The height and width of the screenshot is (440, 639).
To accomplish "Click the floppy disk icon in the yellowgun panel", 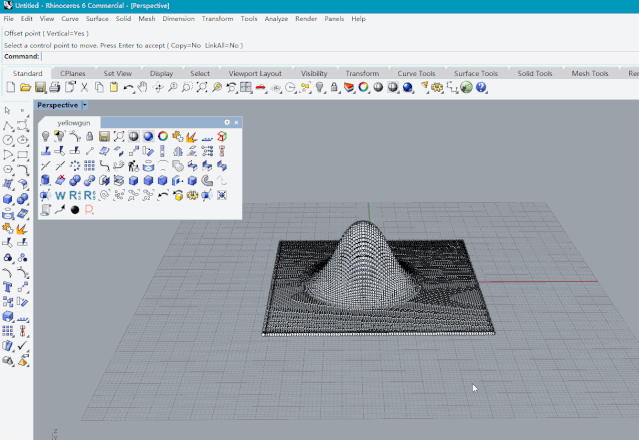I will [x=104, y=136].
